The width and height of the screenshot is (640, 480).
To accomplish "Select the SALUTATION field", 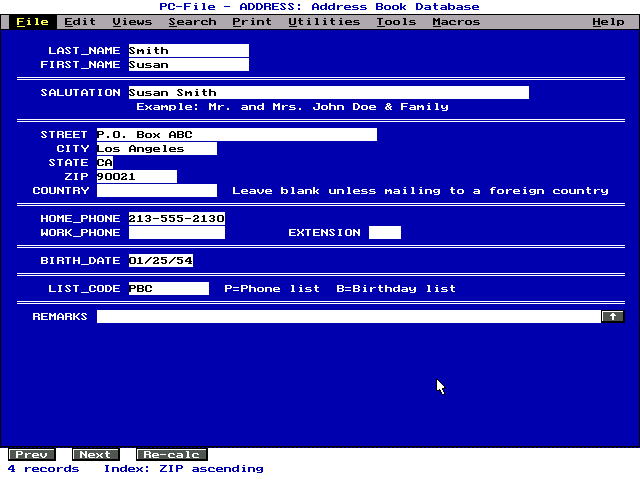I will (x=329, y=93).
